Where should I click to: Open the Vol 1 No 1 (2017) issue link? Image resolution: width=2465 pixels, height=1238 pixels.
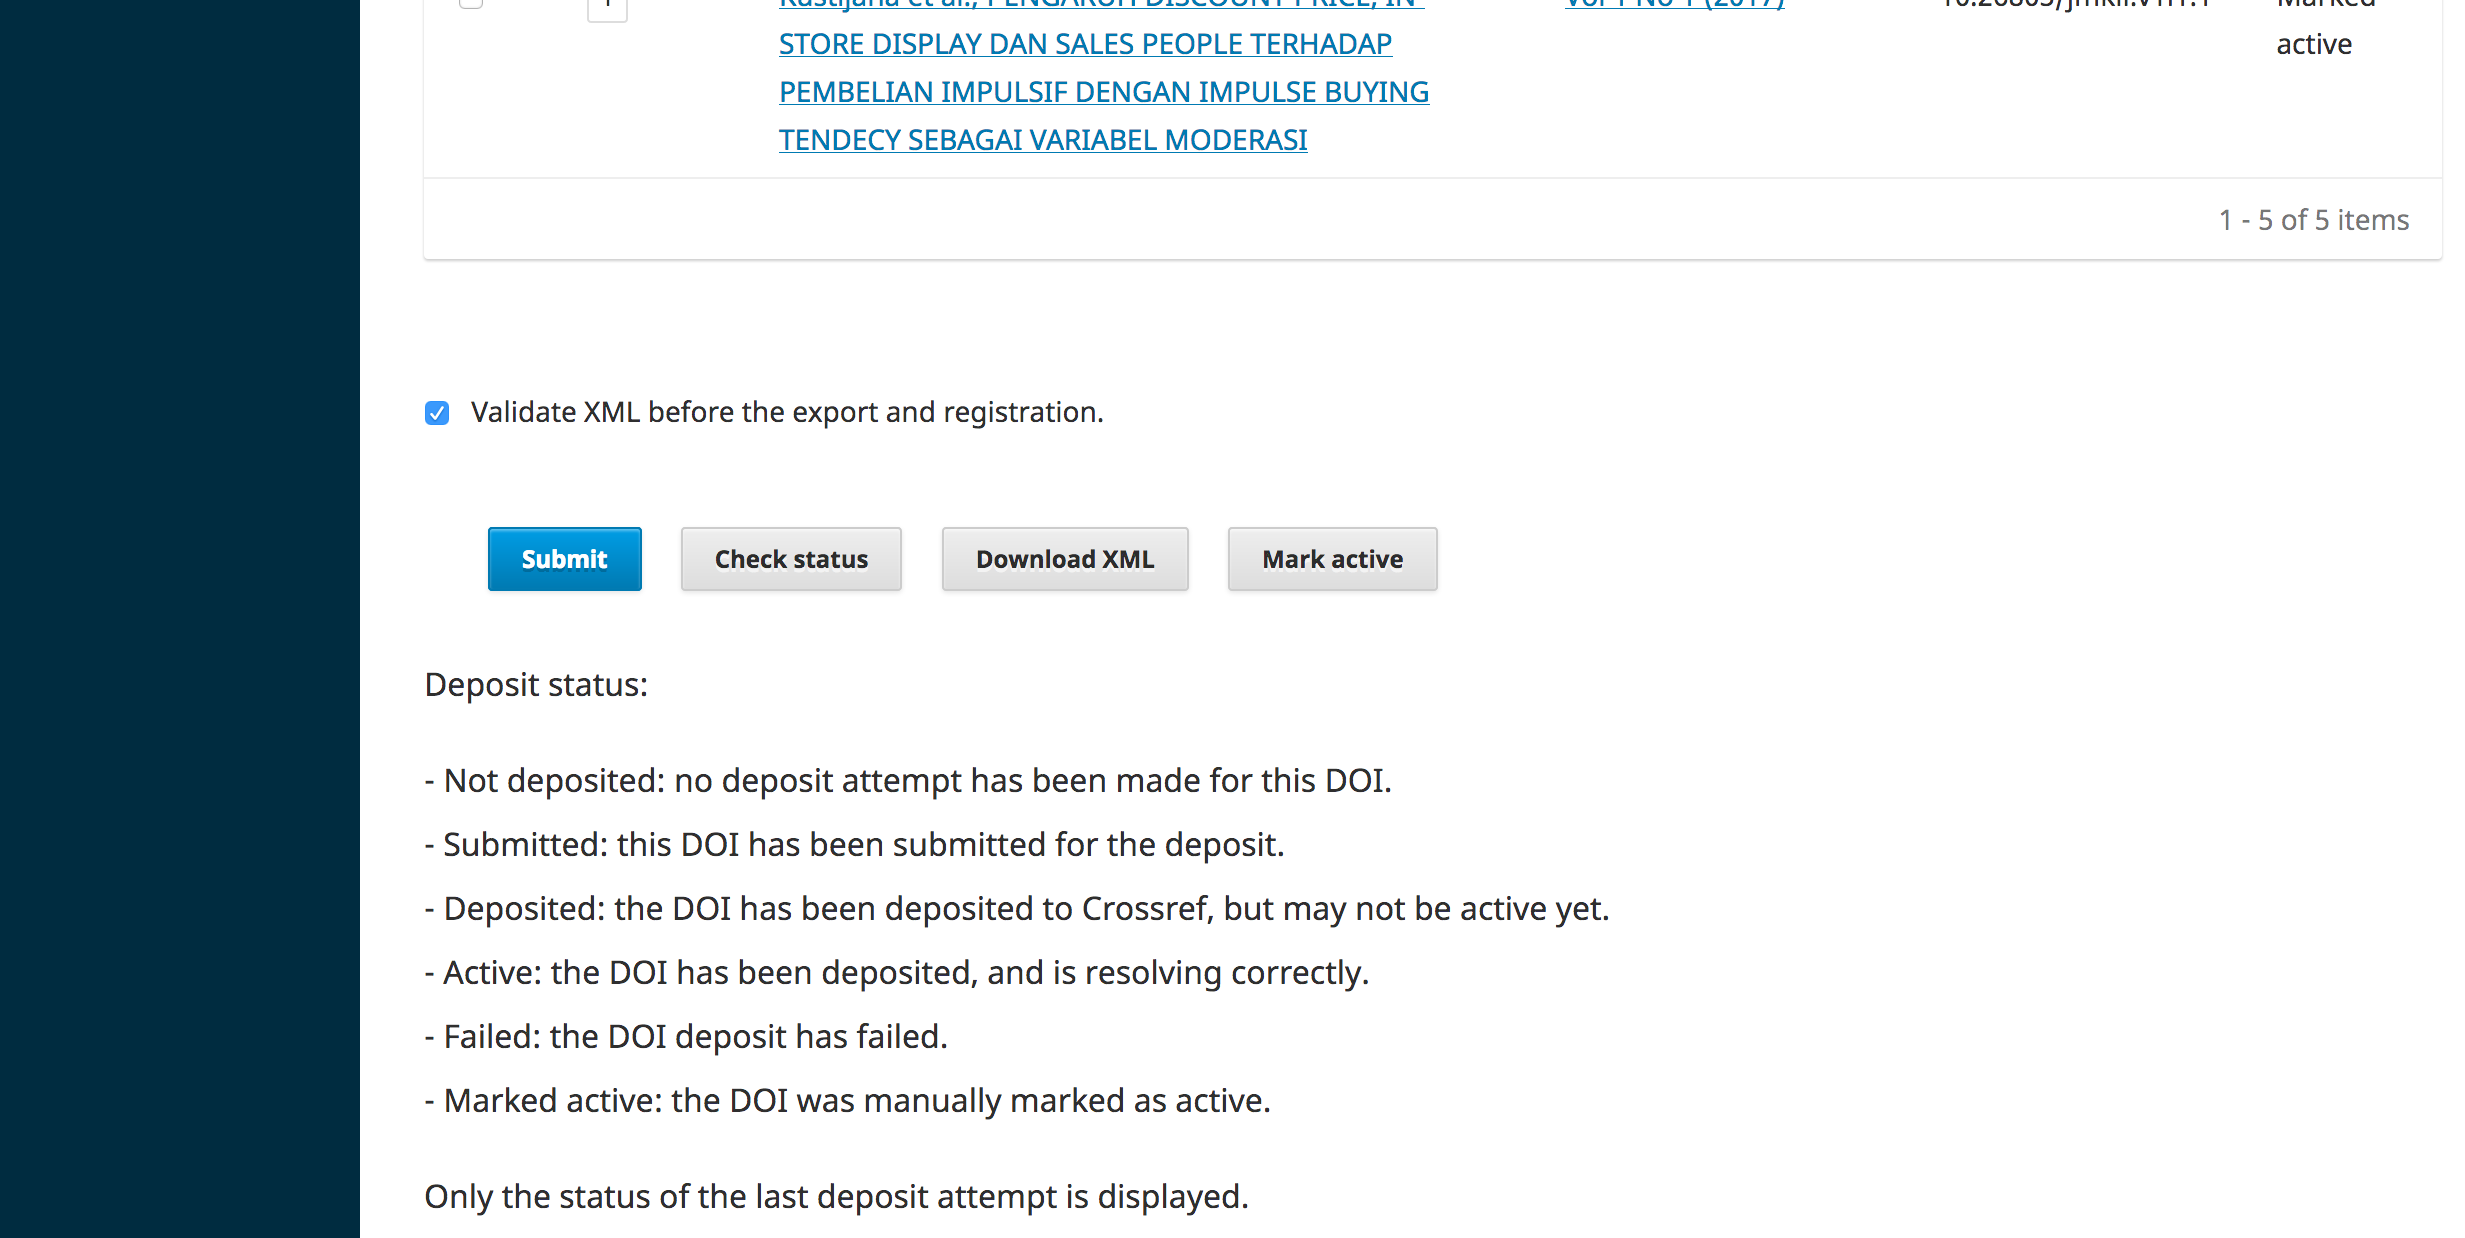(x=1674, y=5)
